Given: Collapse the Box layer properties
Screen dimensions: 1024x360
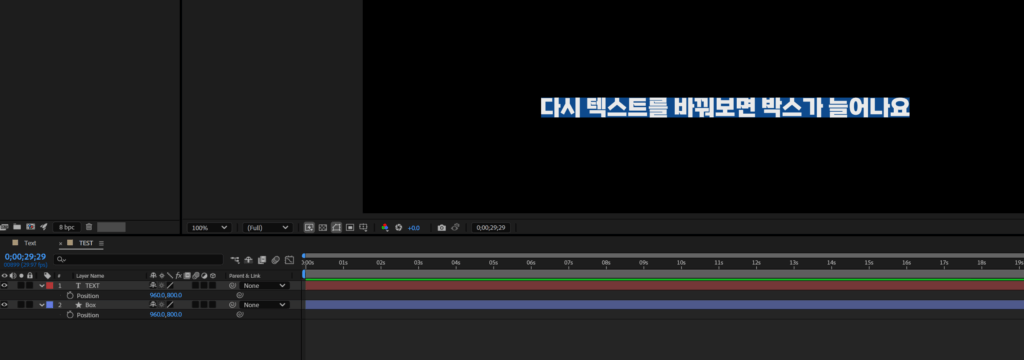Looking at the screenshot, I should 42,304.
